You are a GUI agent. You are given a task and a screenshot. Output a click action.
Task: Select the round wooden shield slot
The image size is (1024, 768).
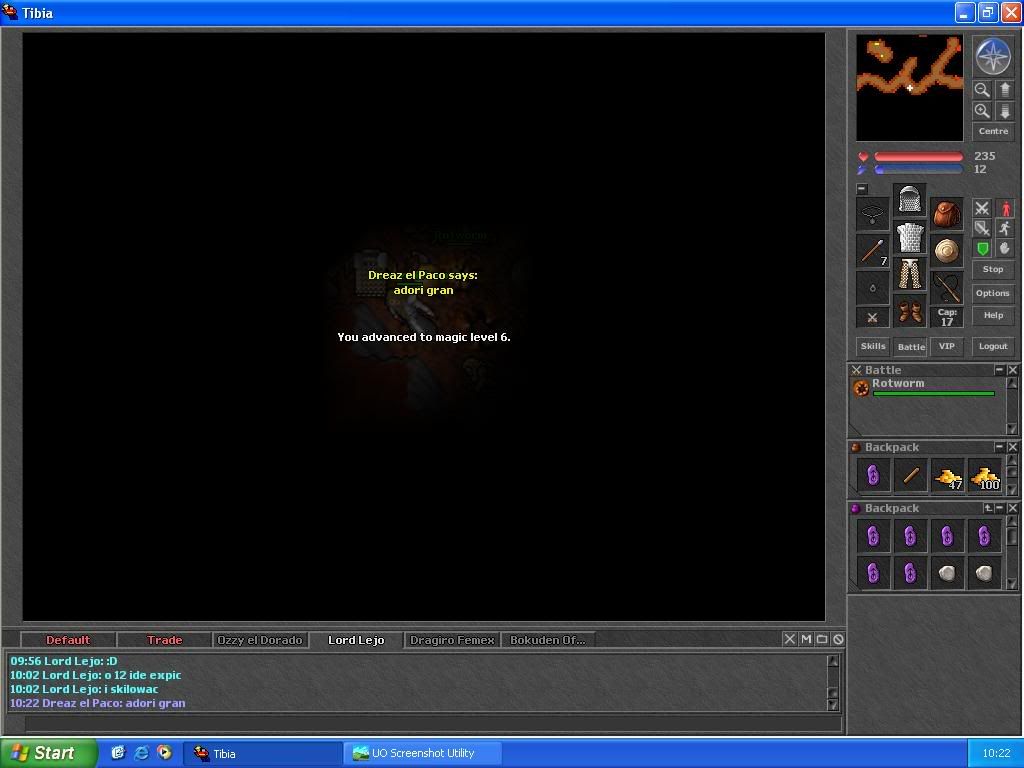pos(947,251)
